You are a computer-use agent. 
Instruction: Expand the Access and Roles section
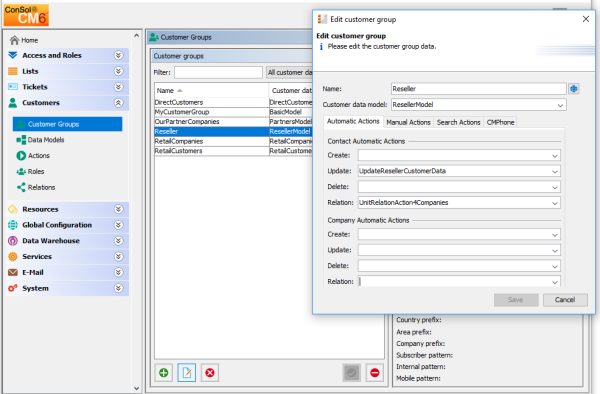119,55
